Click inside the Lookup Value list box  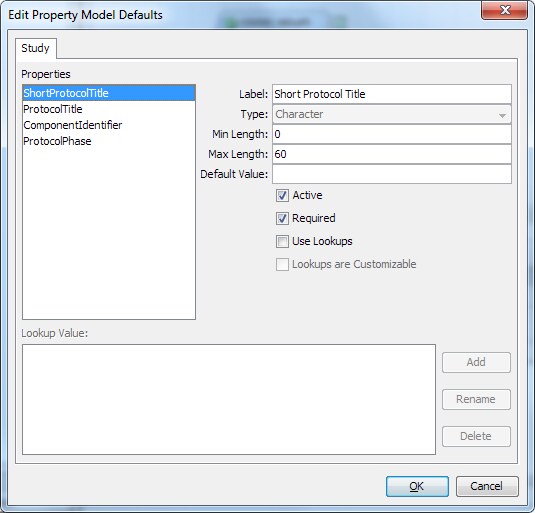click(x=229, y=399)
